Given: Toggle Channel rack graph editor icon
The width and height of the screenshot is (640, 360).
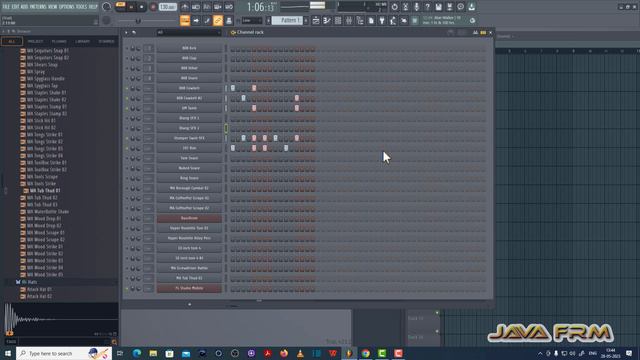Looking at the screenshot, I should (x=475, y=33).
